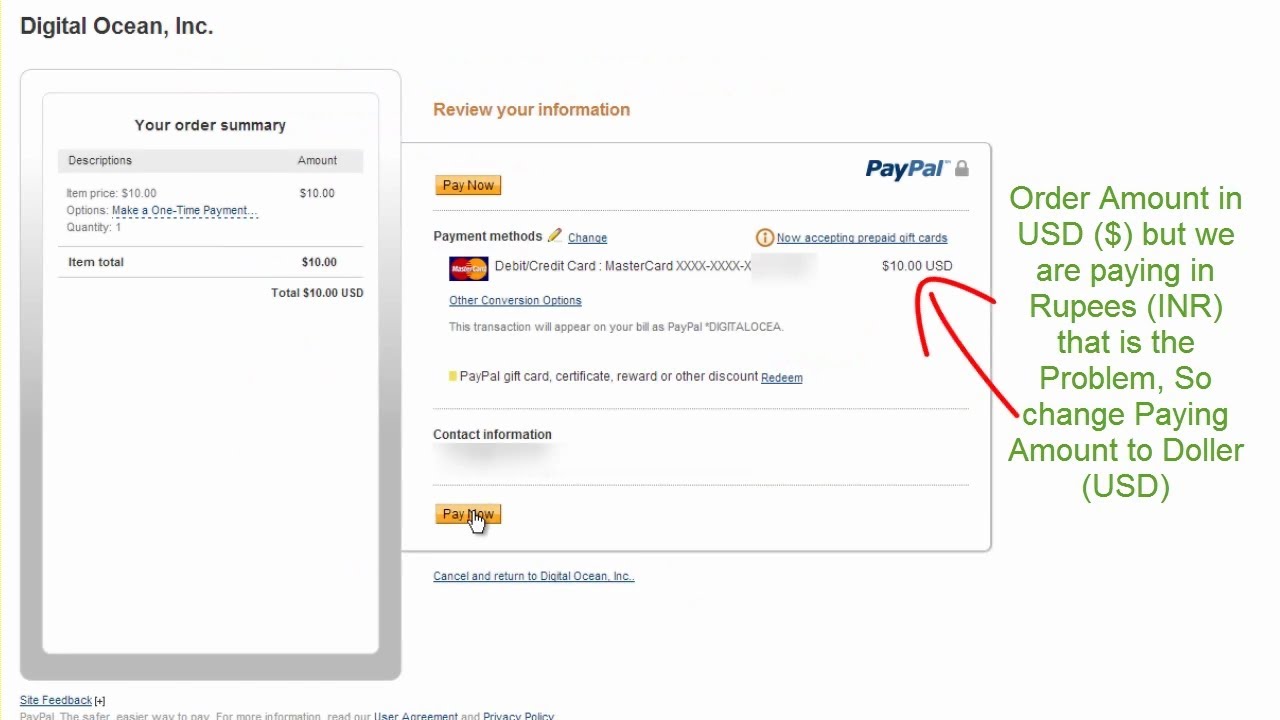The image size is (1280, 720).
Task: Cancel and return to Digital Ocean, Inc.
Action: tap(534, 576)
